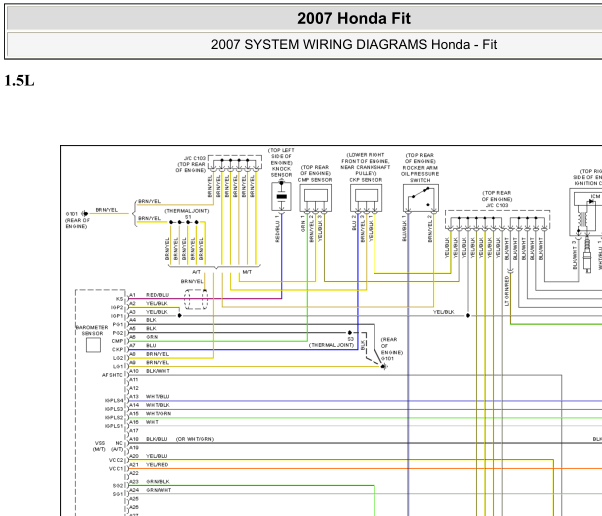Click pin A16 WHT wire label
Image resolution: width=602 pixels, height=516 pixels.
pyautogui.click(x=152, y=422)
